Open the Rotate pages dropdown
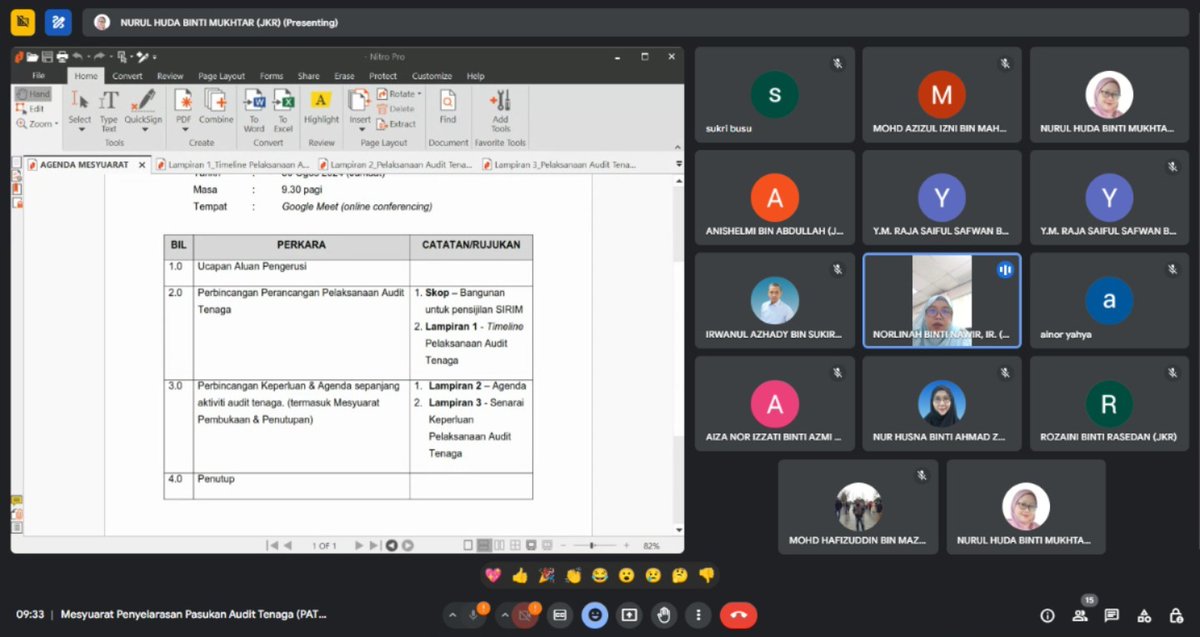 click(x=399, y=94)
